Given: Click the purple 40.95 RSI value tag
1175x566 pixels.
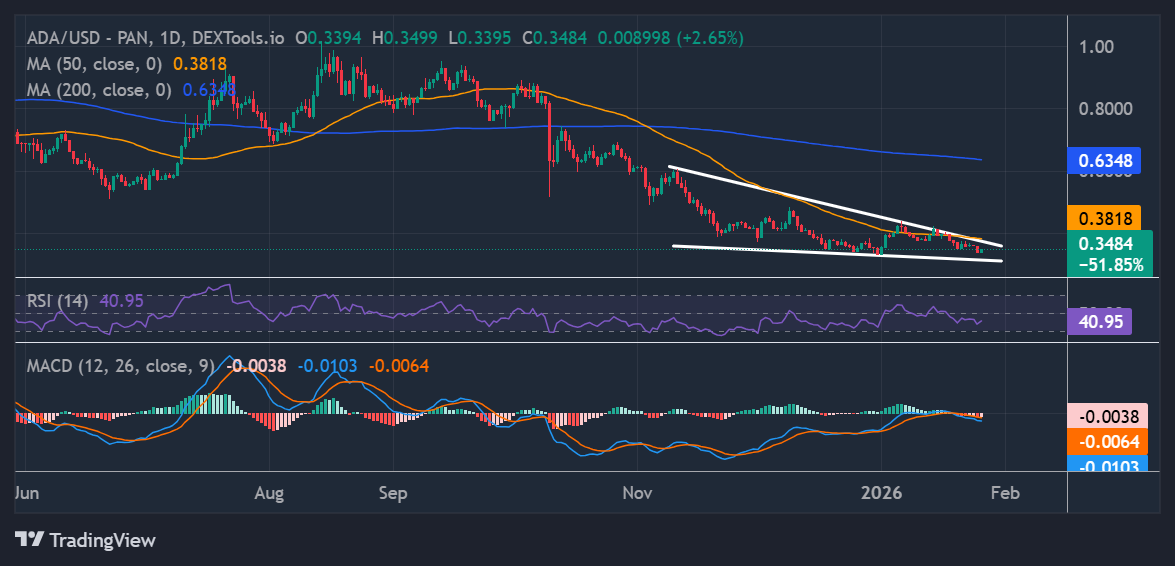Looking at the screenshot, I should [x=1099, y=321].
